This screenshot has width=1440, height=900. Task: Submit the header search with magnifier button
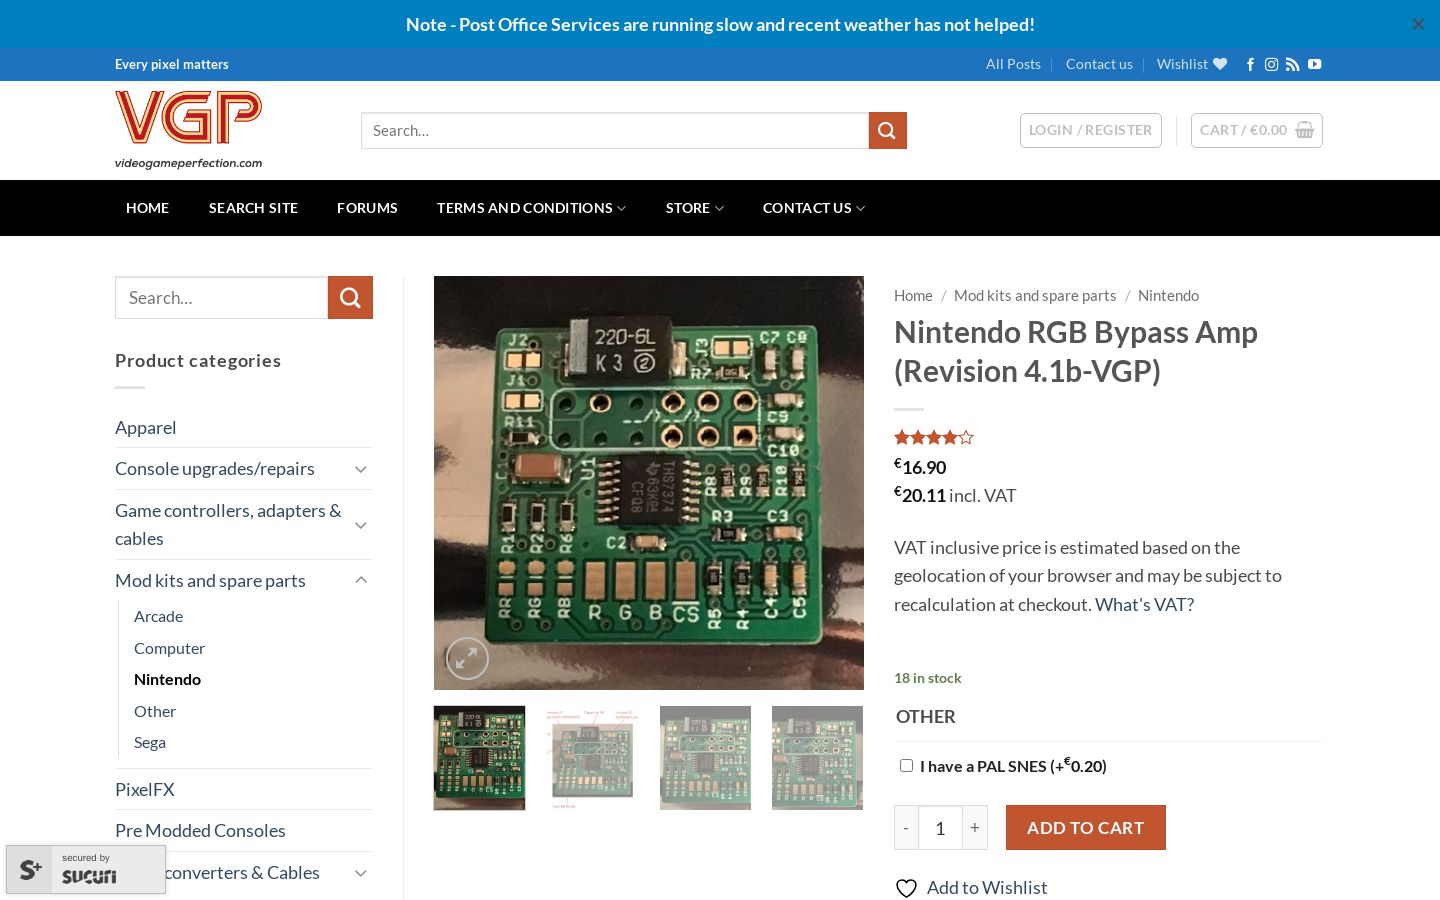click(x=888, y=130)
